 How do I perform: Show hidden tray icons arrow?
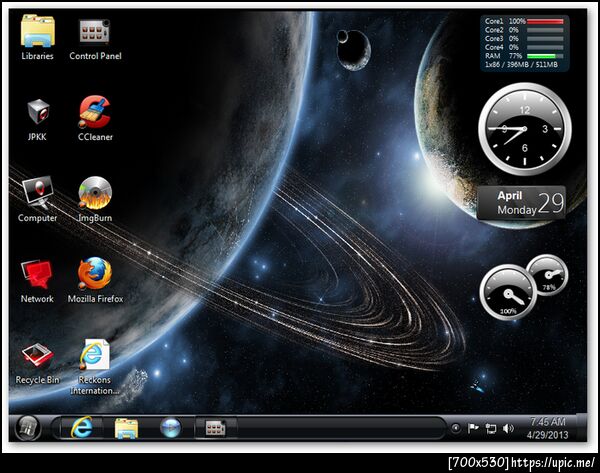coord(455,428)
